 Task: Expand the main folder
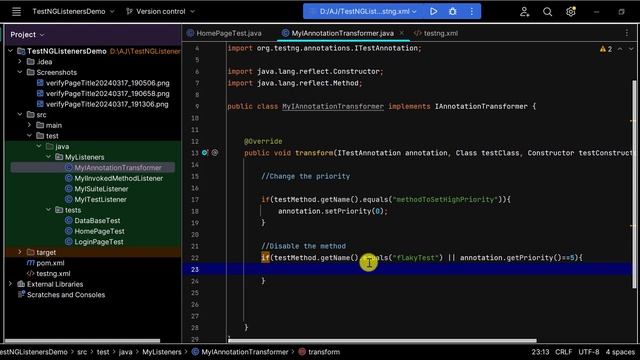coord(29,125)
